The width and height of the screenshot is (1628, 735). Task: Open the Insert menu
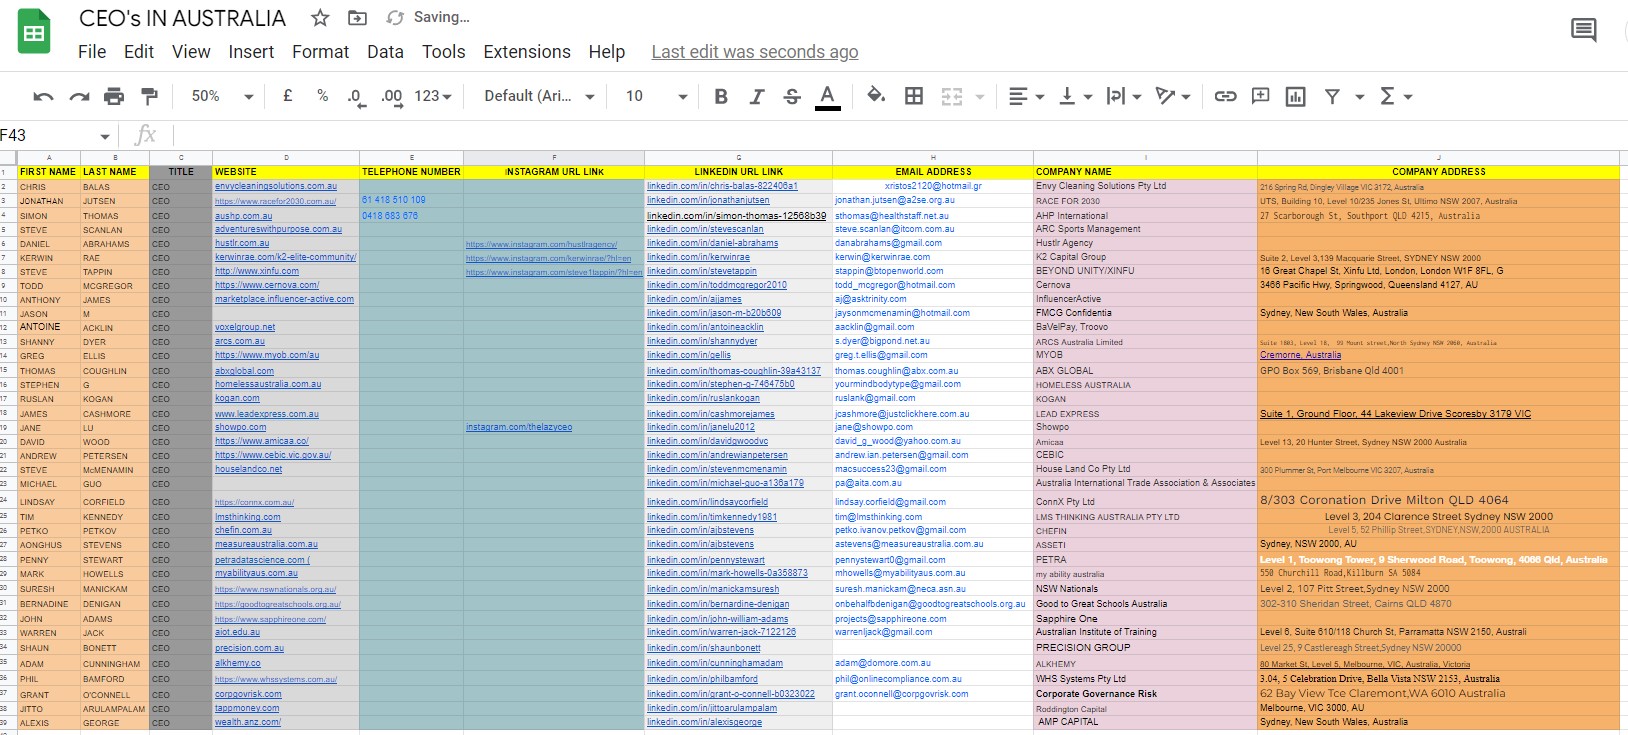pos(251,52)
